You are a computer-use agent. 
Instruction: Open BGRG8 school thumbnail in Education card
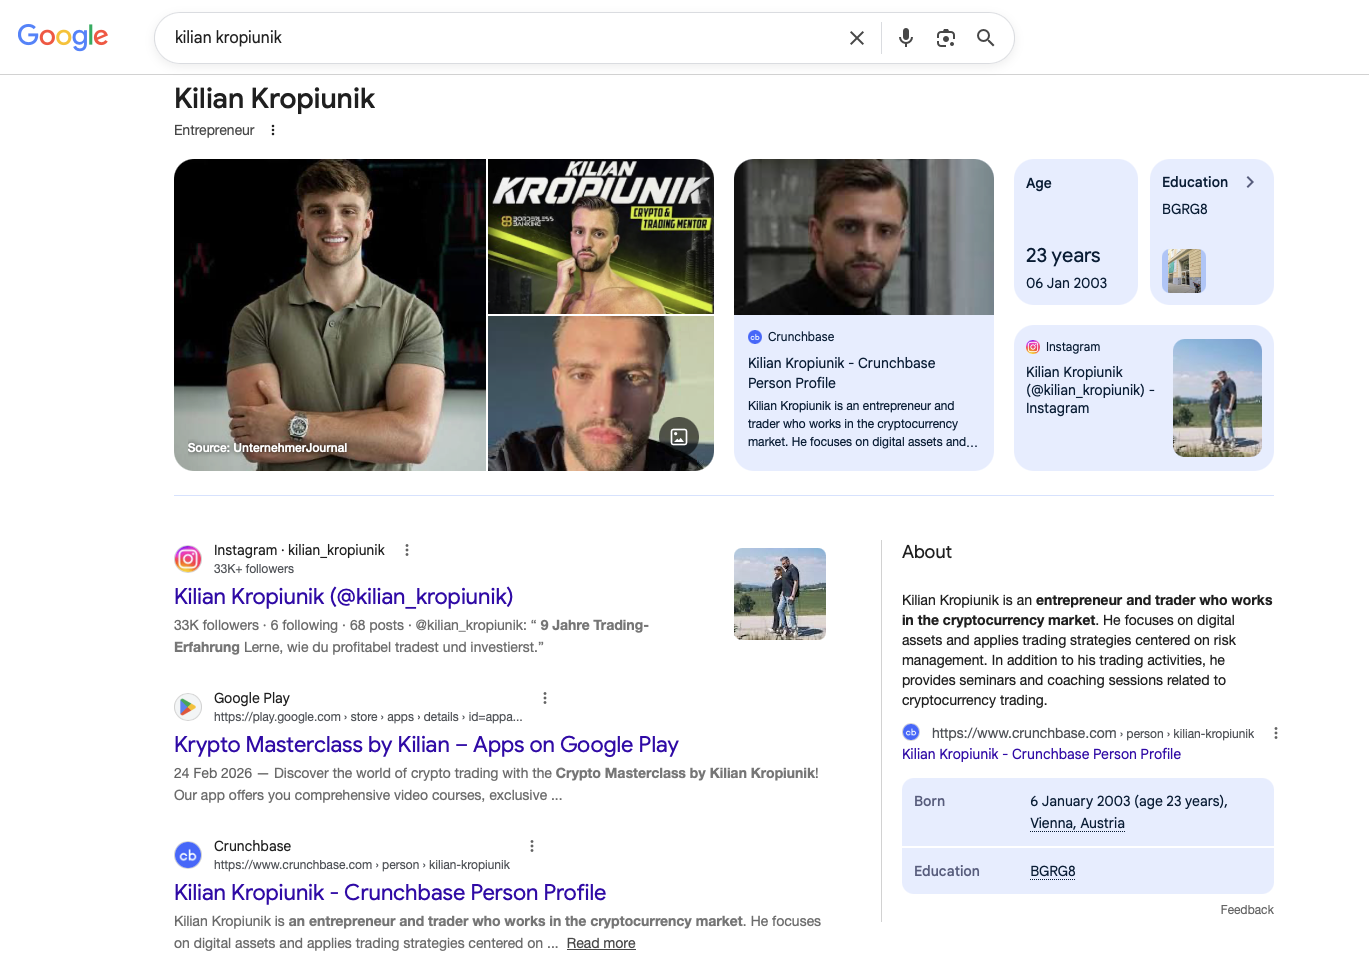pos(1184,271)
